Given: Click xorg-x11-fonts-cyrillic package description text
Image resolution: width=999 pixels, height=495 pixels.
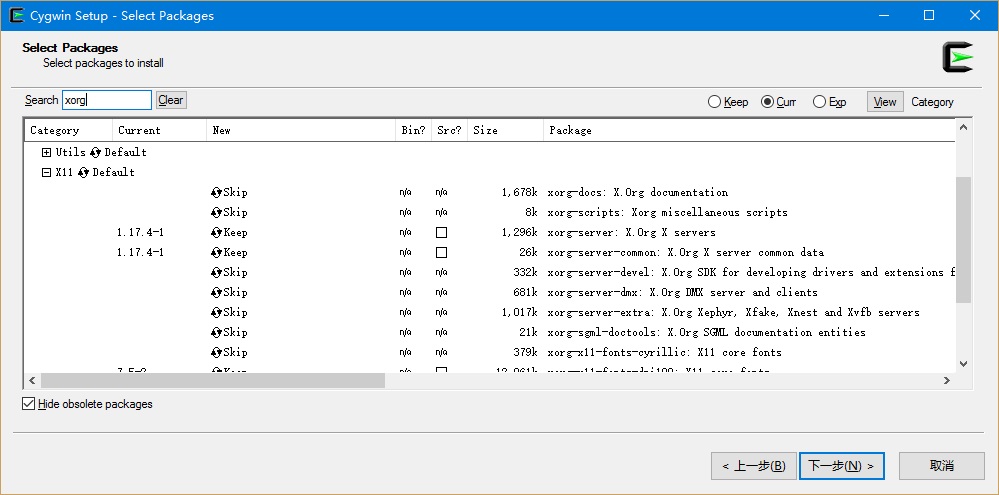Looking at the screenshot, I should pos(665,352).
